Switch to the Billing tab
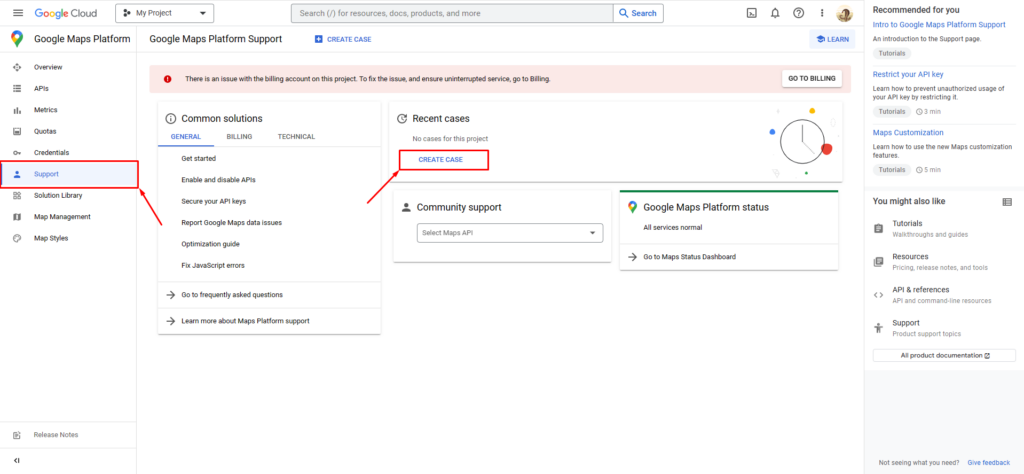 coord(239,137)
